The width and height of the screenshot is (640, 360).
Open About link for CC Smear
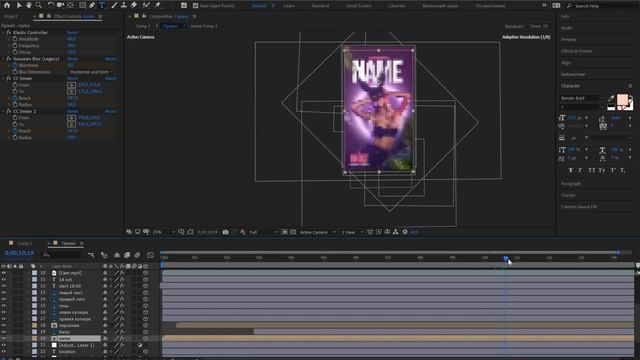pos(111,78)
